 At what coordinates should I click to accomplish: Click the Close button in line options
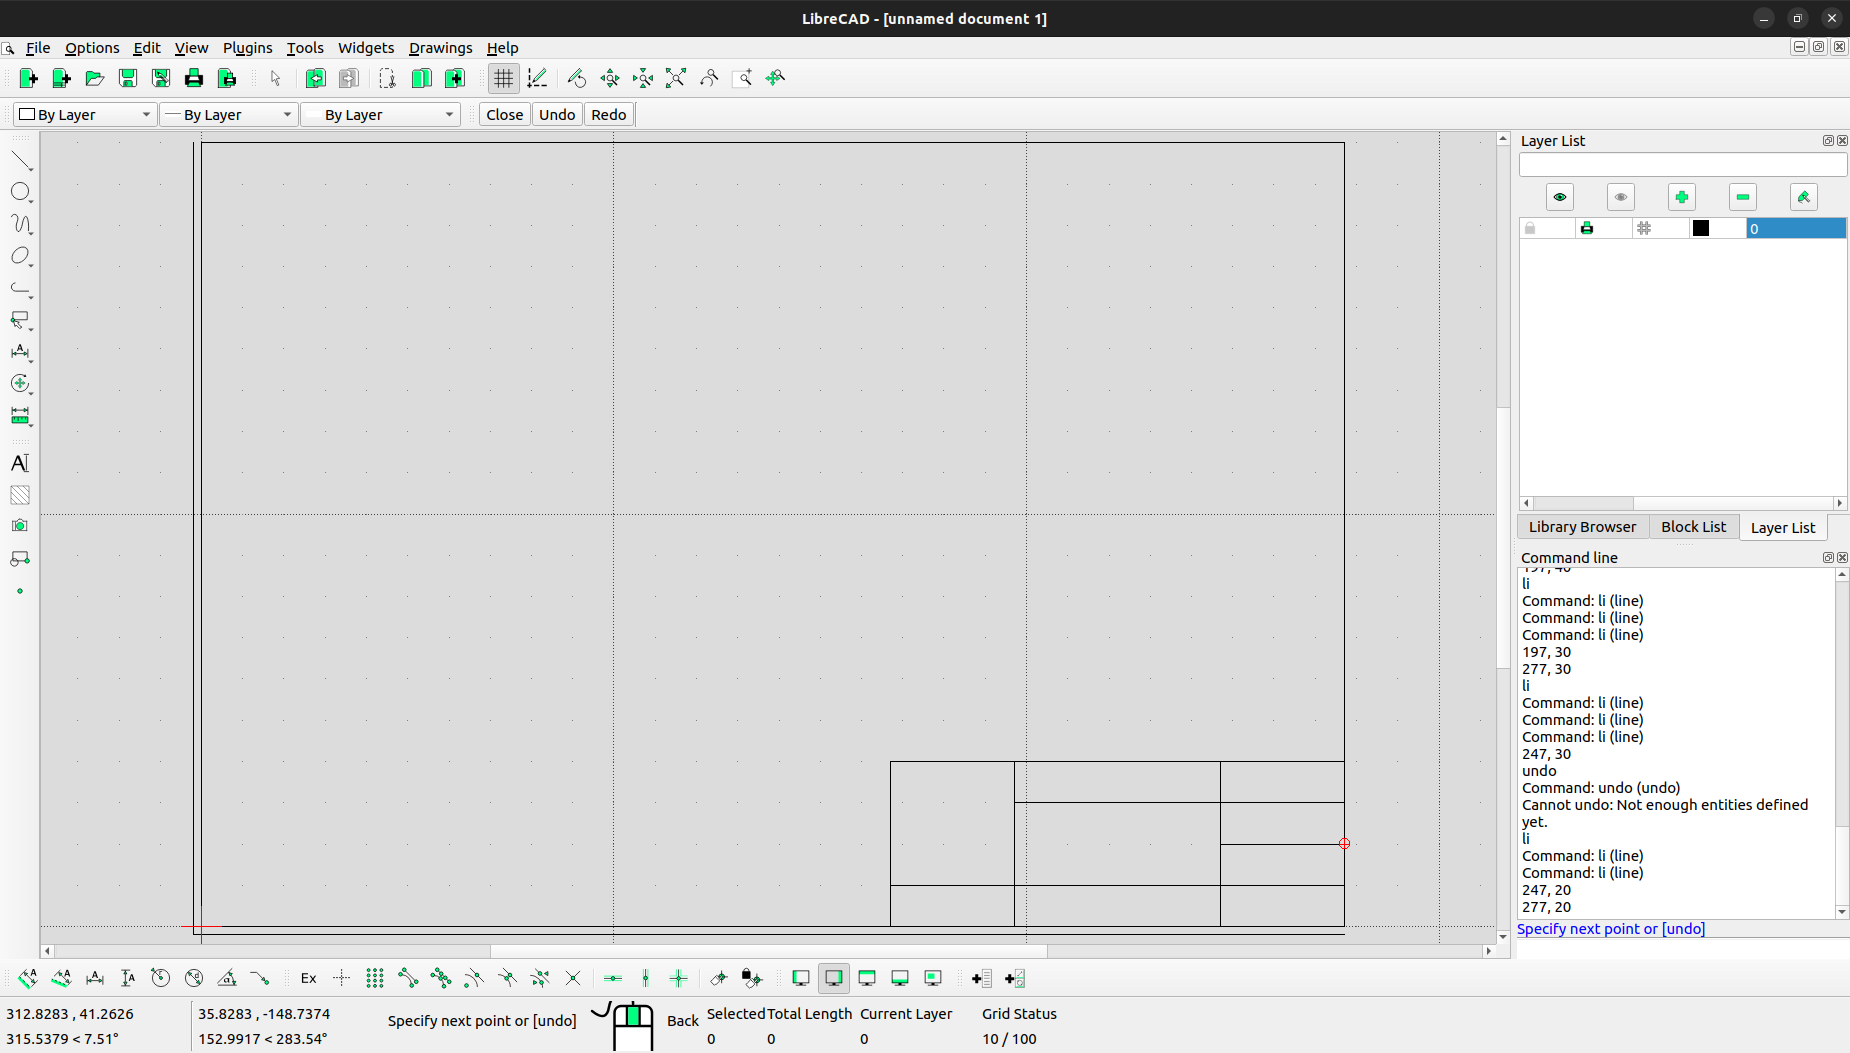[505, 115]
